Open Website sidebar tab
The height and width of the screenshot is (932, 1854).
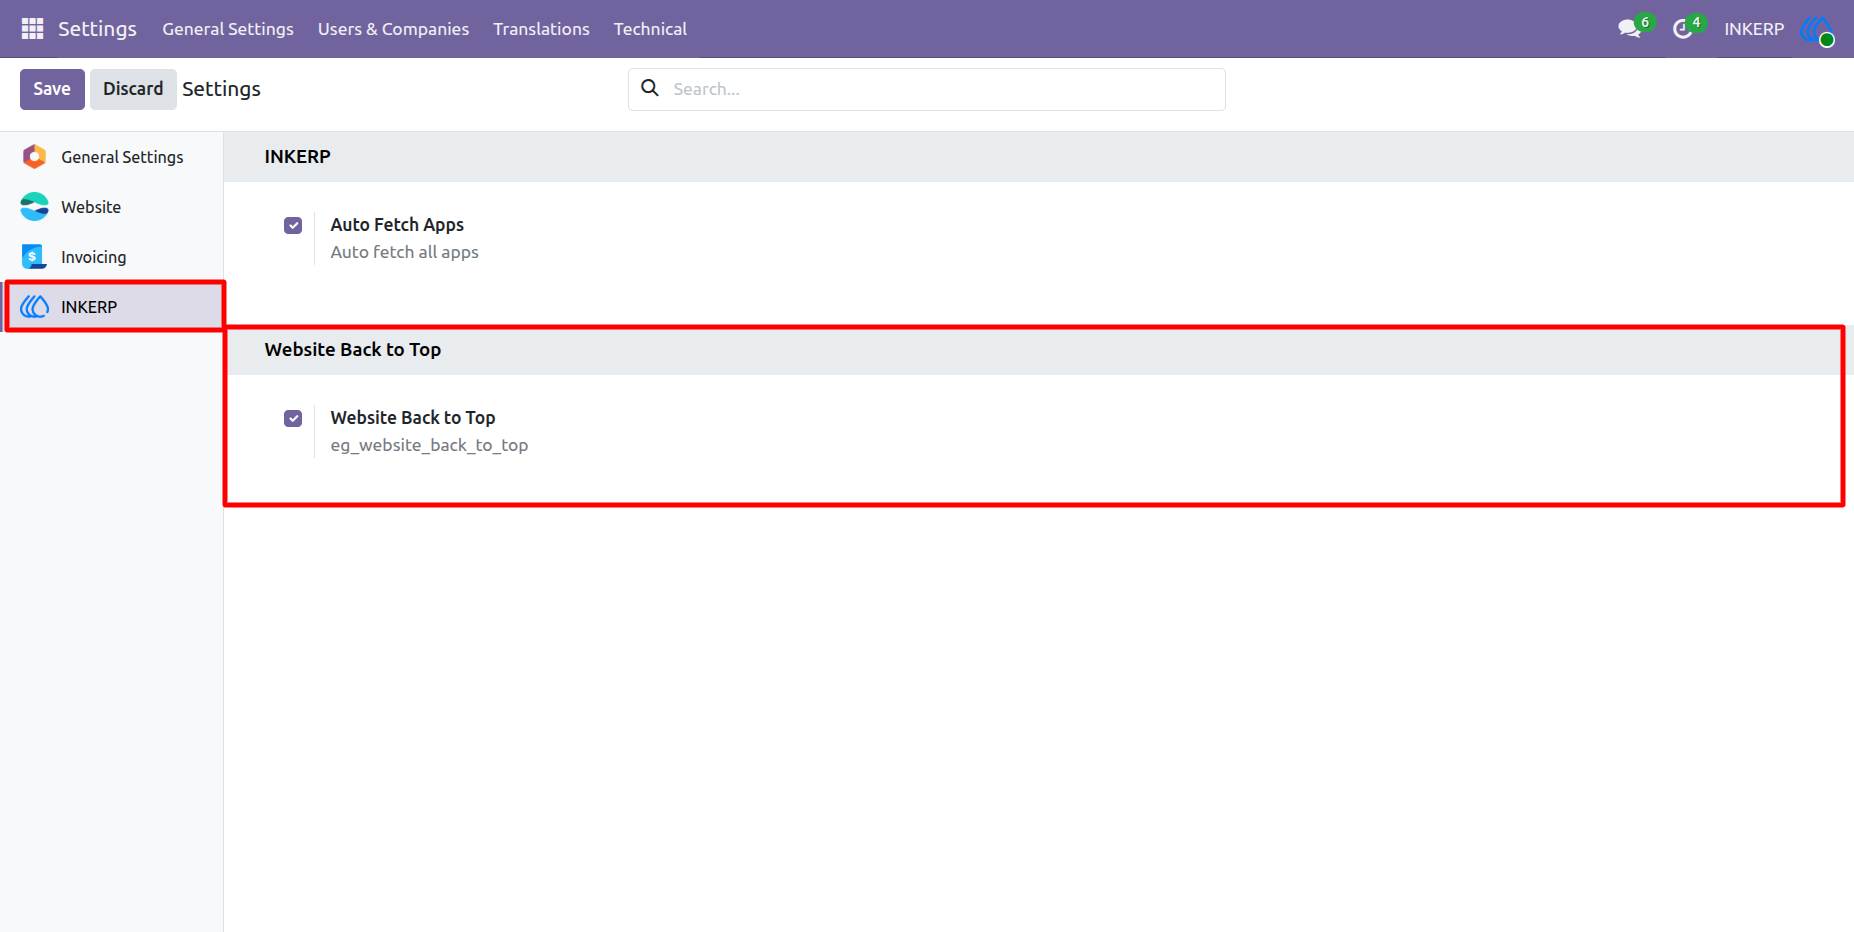pos(112,207)
